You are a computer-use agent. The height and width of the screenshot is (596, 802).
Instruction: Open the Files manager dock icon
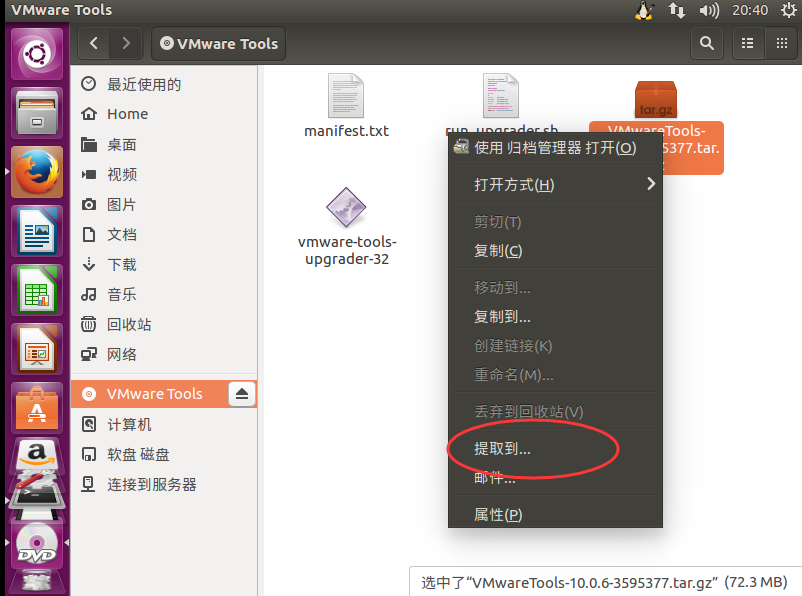(x=37, y=113)
